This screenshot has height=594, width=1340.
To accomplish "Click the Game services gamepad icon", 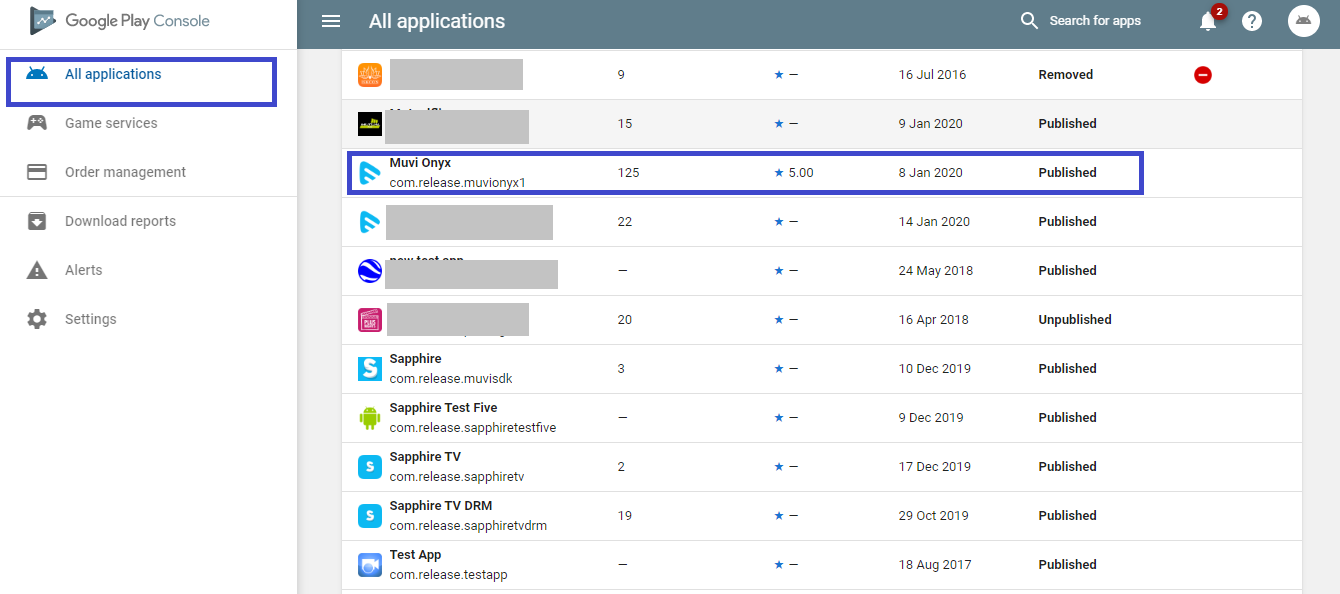I will [x=37, y=123].
